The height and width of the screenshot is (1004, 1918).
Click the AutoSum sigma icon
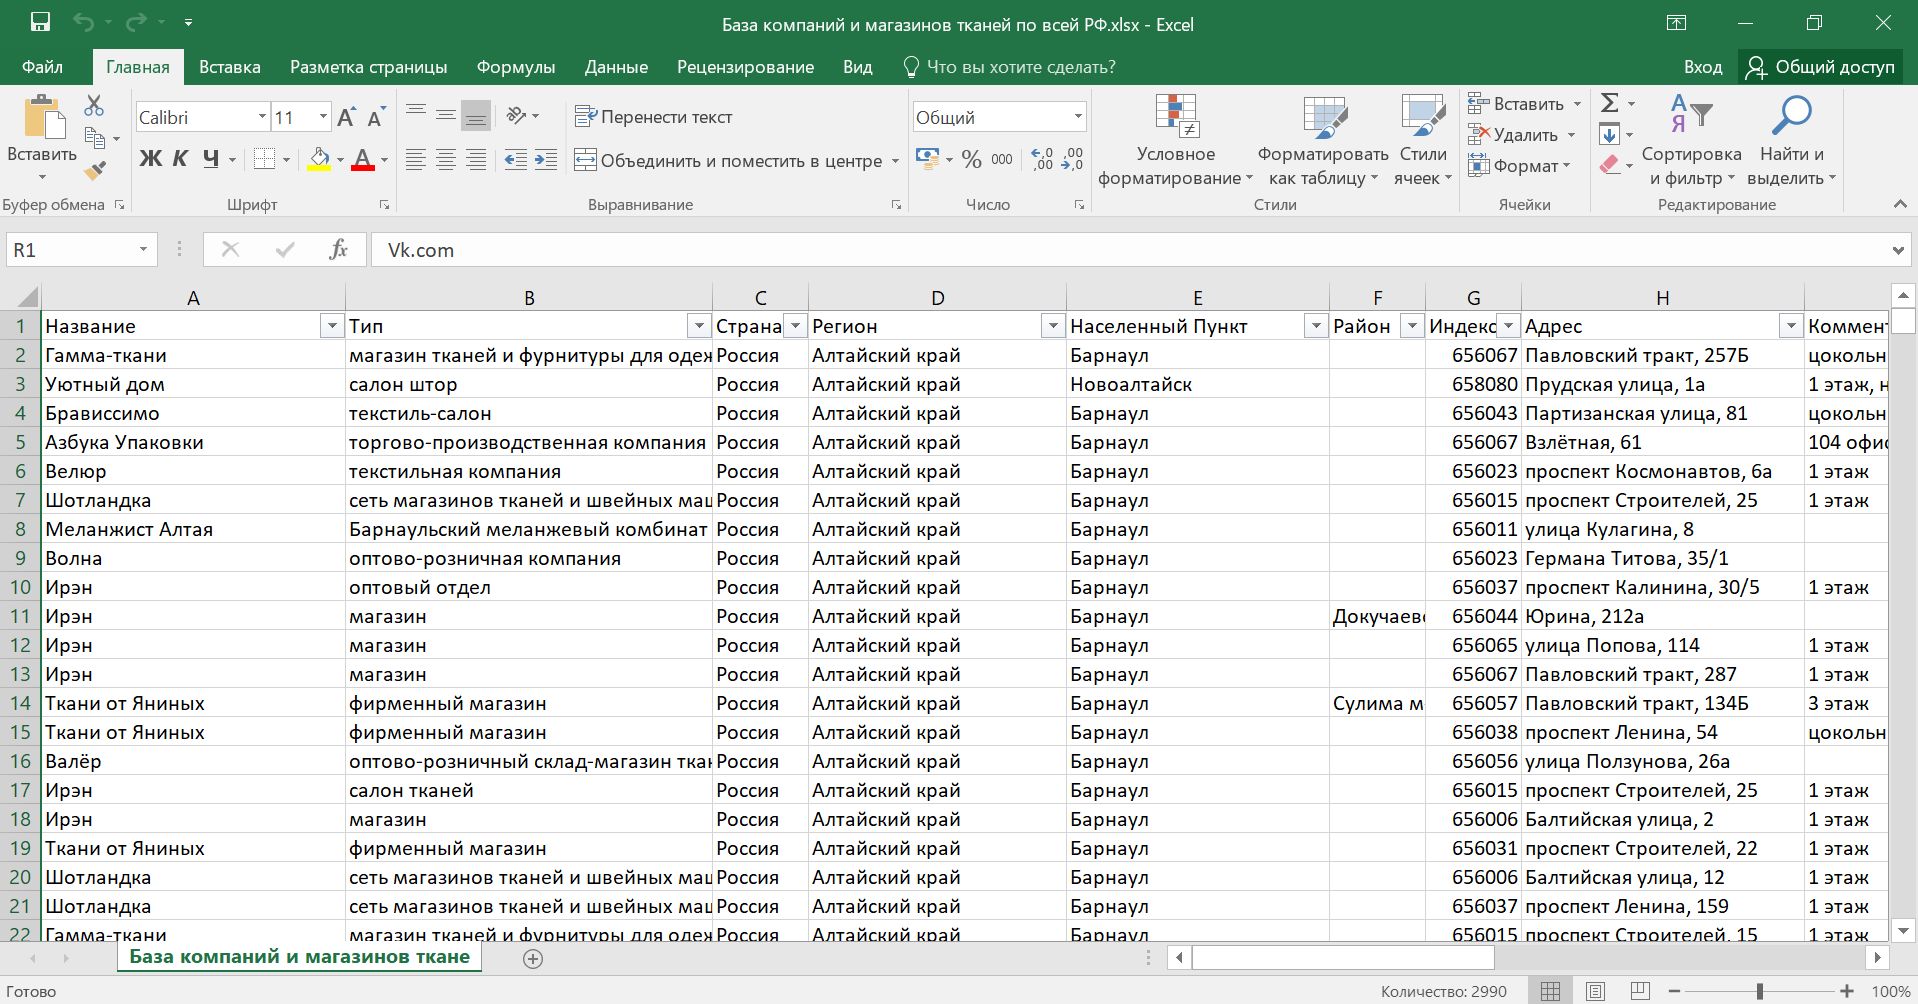point(1610,103)
